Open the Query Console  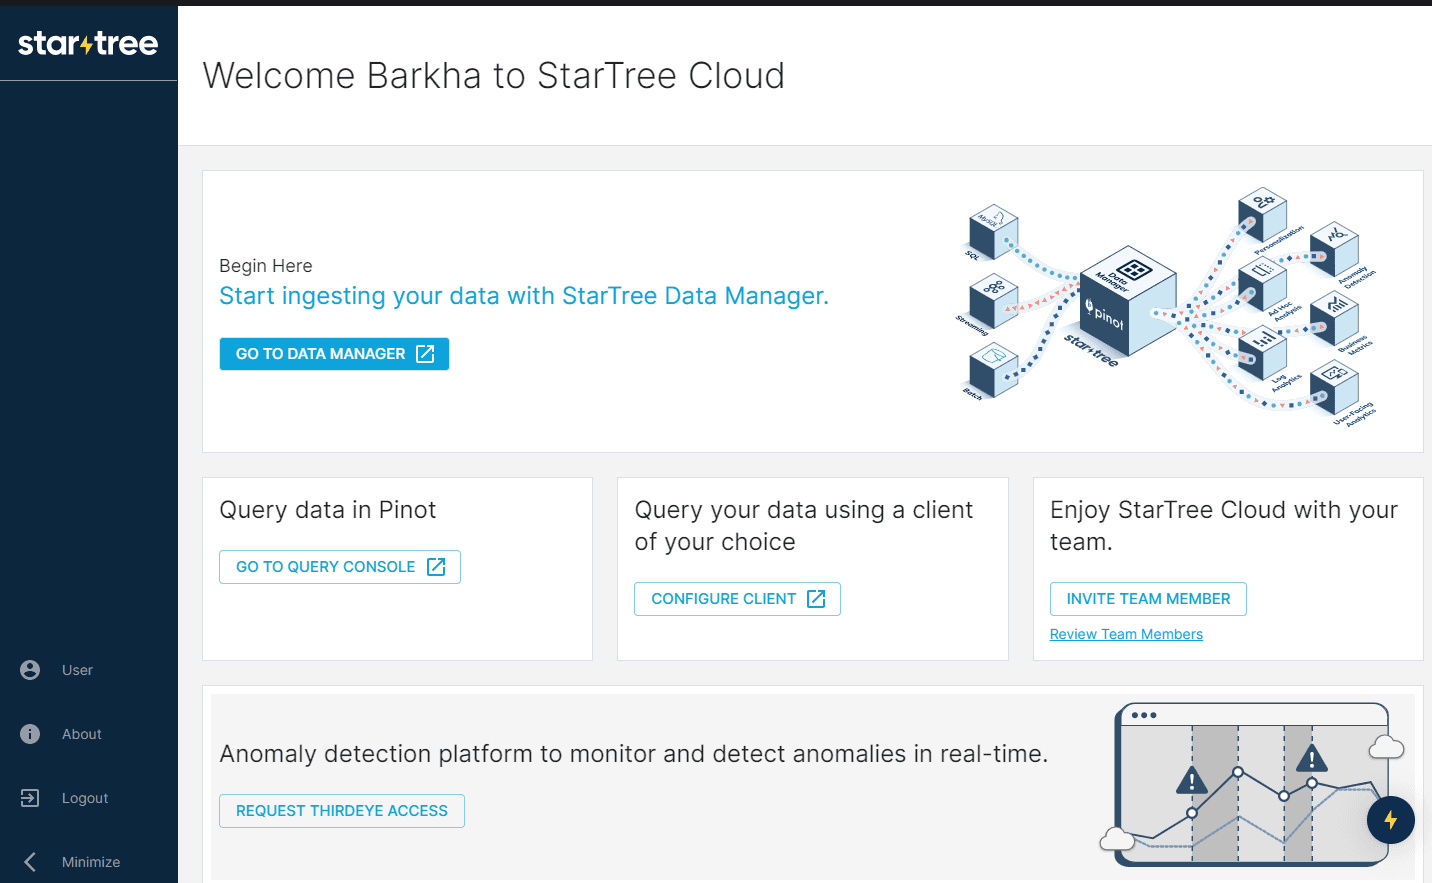[x=339, y=566]
